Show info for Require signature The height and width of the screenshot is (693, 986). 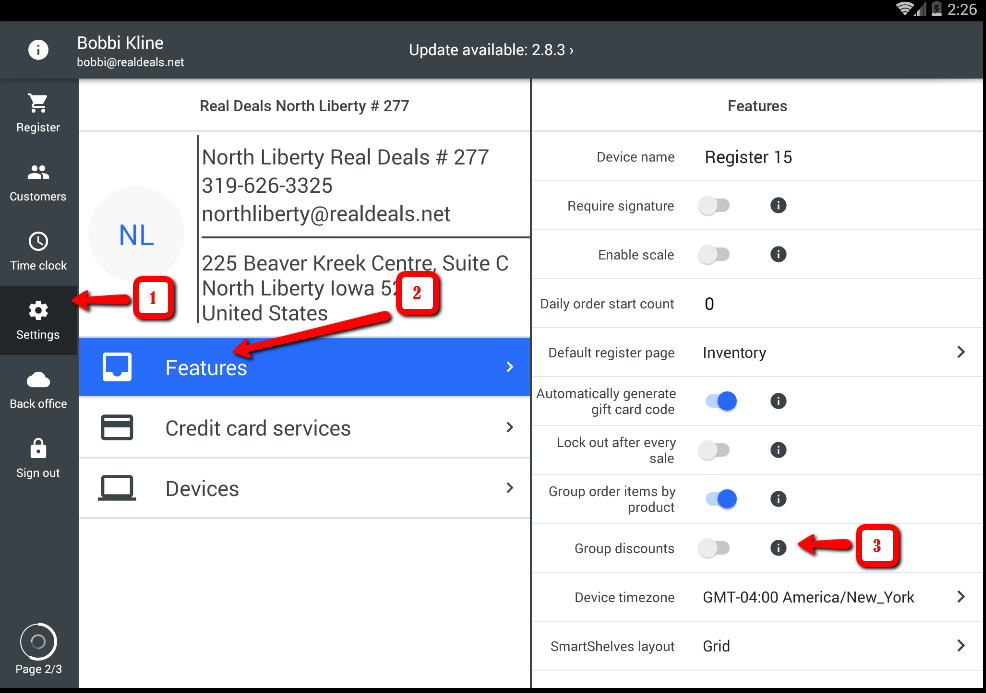[778, 206]
